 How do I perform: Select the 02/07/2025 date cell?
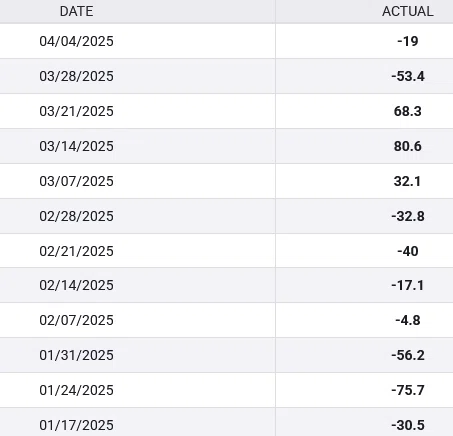76,320
